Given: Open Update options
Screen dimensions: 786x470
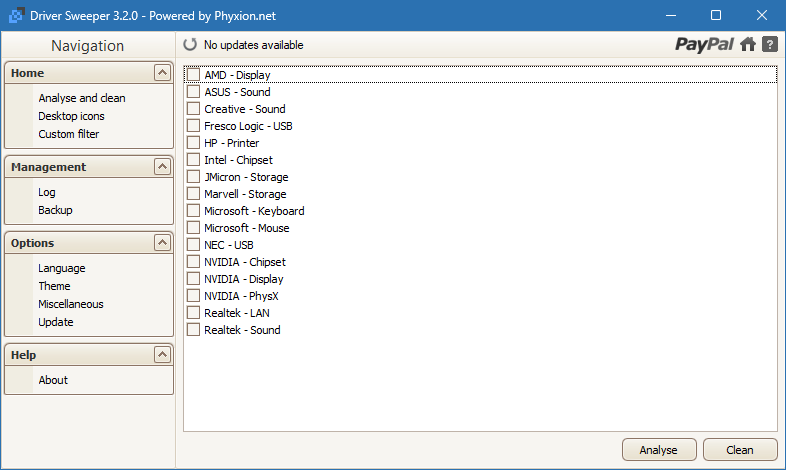Looking at the screenshot, I should point(56,323).
